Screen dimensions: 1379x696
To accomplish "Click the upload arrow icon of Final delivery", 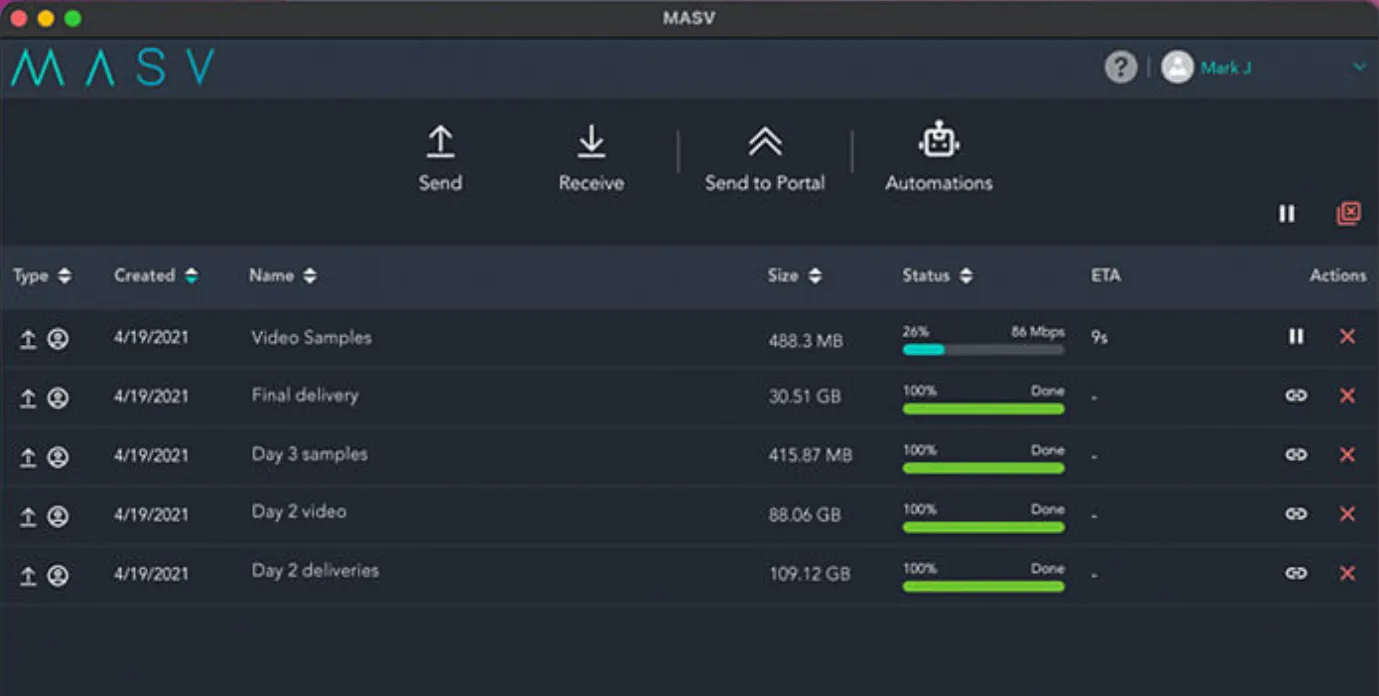I will [x=28, y=398].
